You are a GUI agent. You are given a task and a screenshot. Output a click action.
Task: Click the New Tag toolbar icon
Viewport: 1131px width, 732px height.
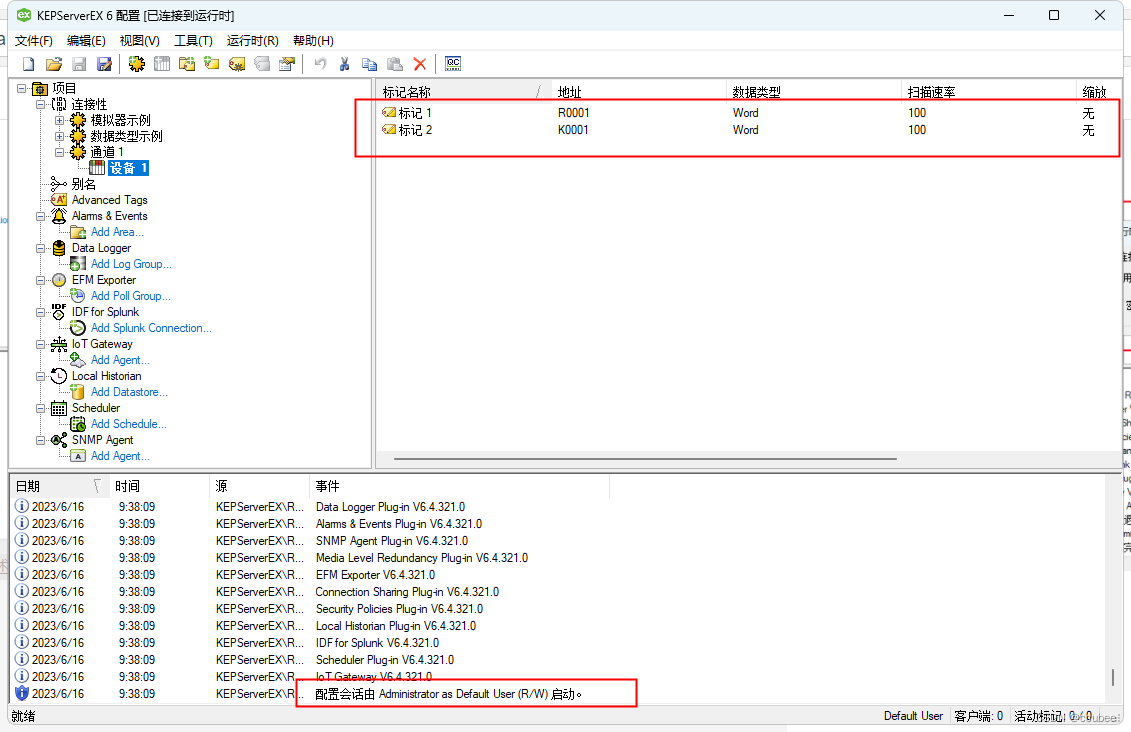(211, 64)
